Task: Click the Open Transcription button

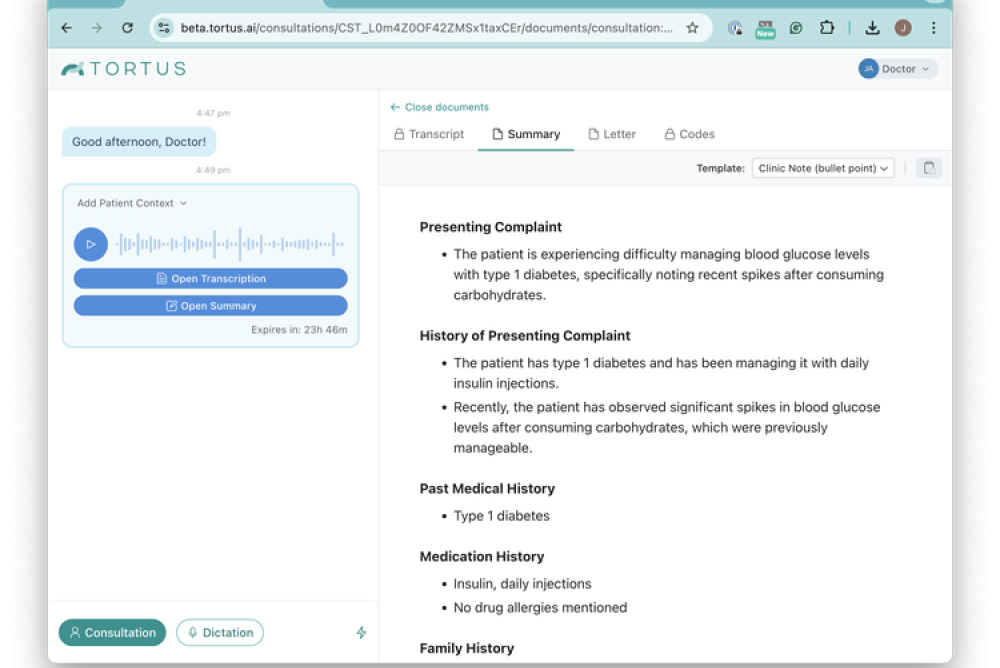Action: click(210, 279)
